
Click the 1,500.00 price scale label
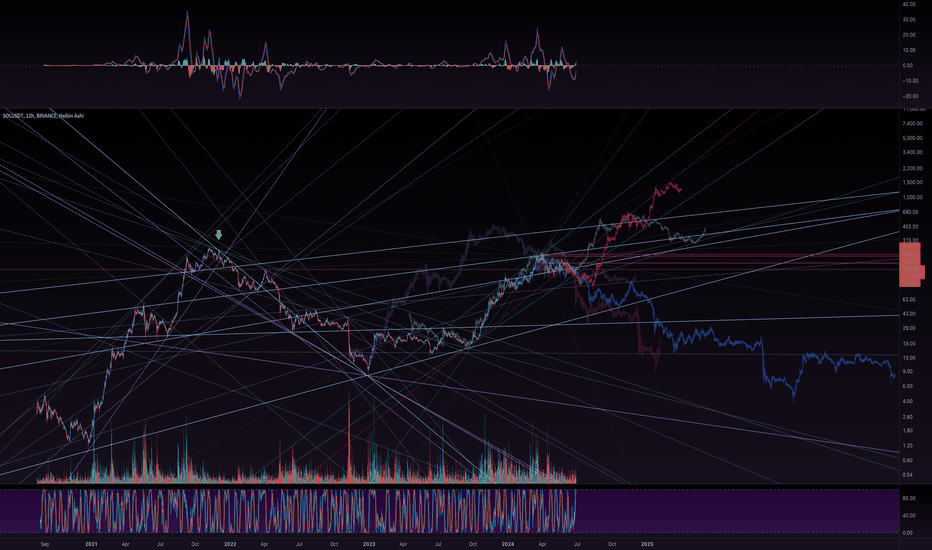click(912, 183)
